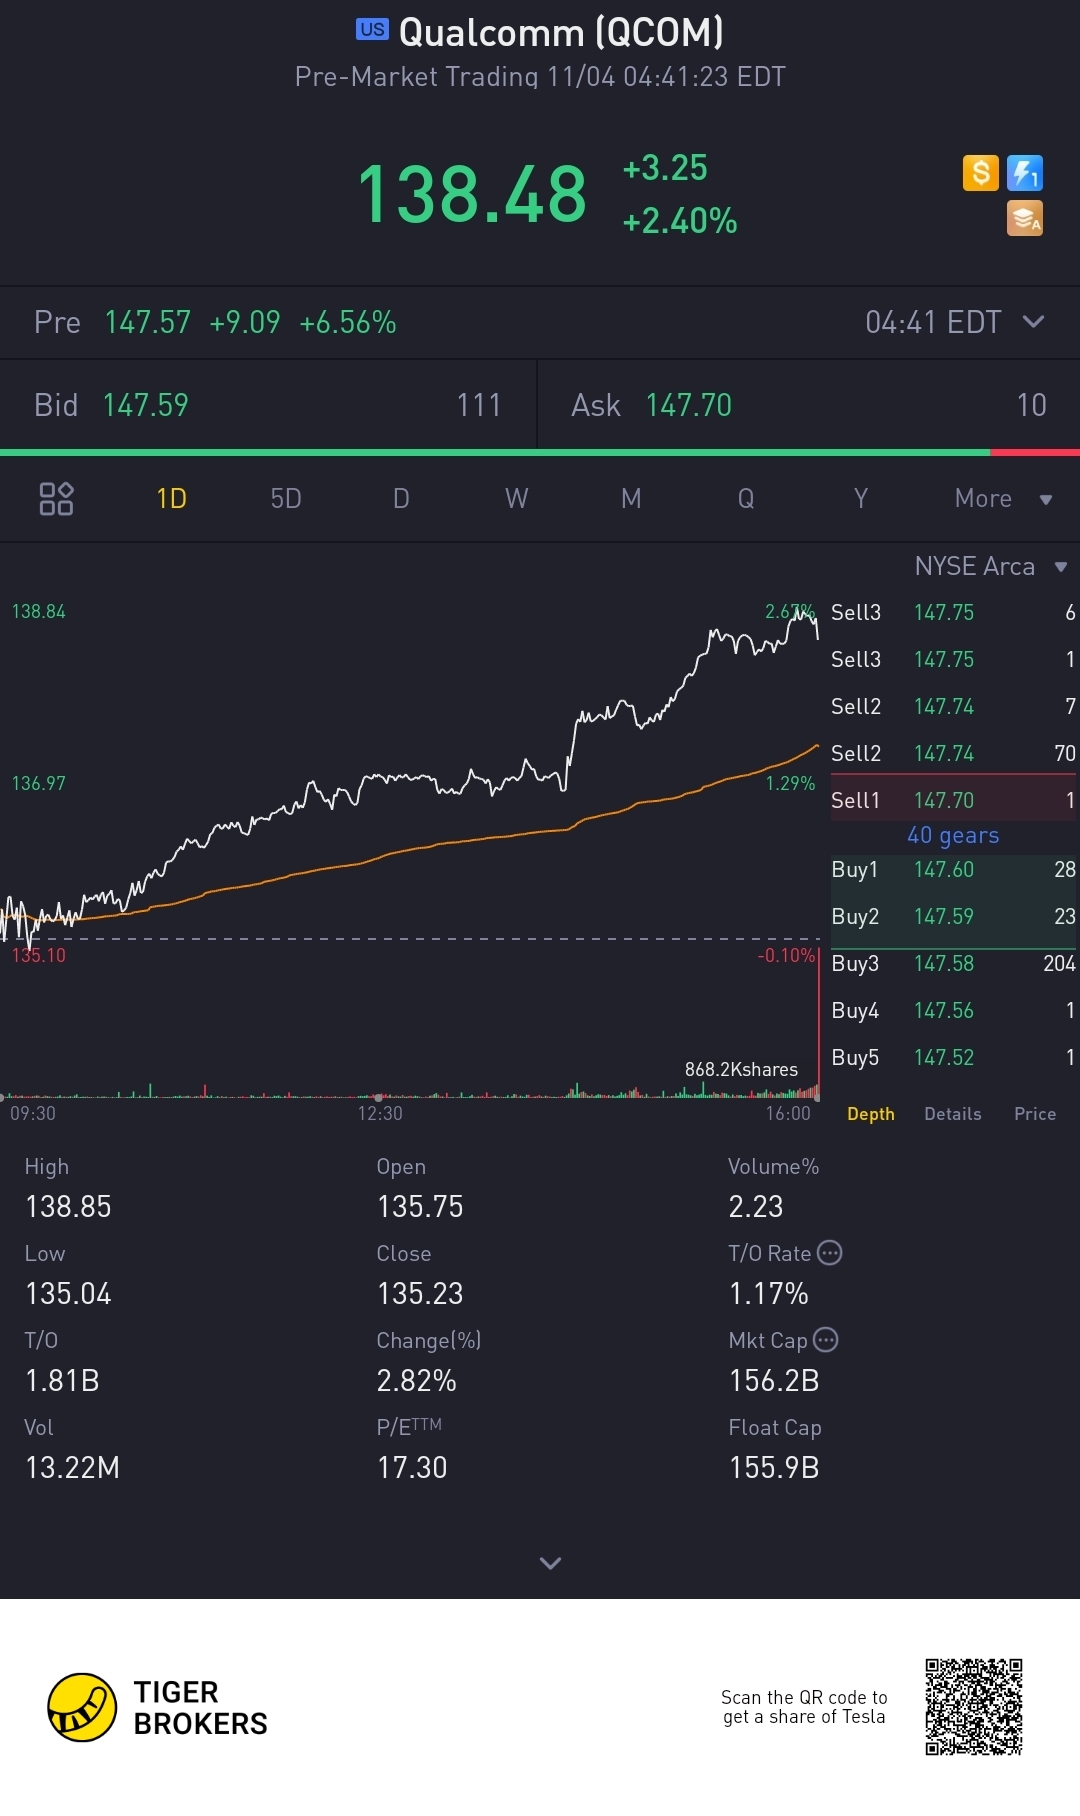Tap the 40 gears depth link

(953, 835)
